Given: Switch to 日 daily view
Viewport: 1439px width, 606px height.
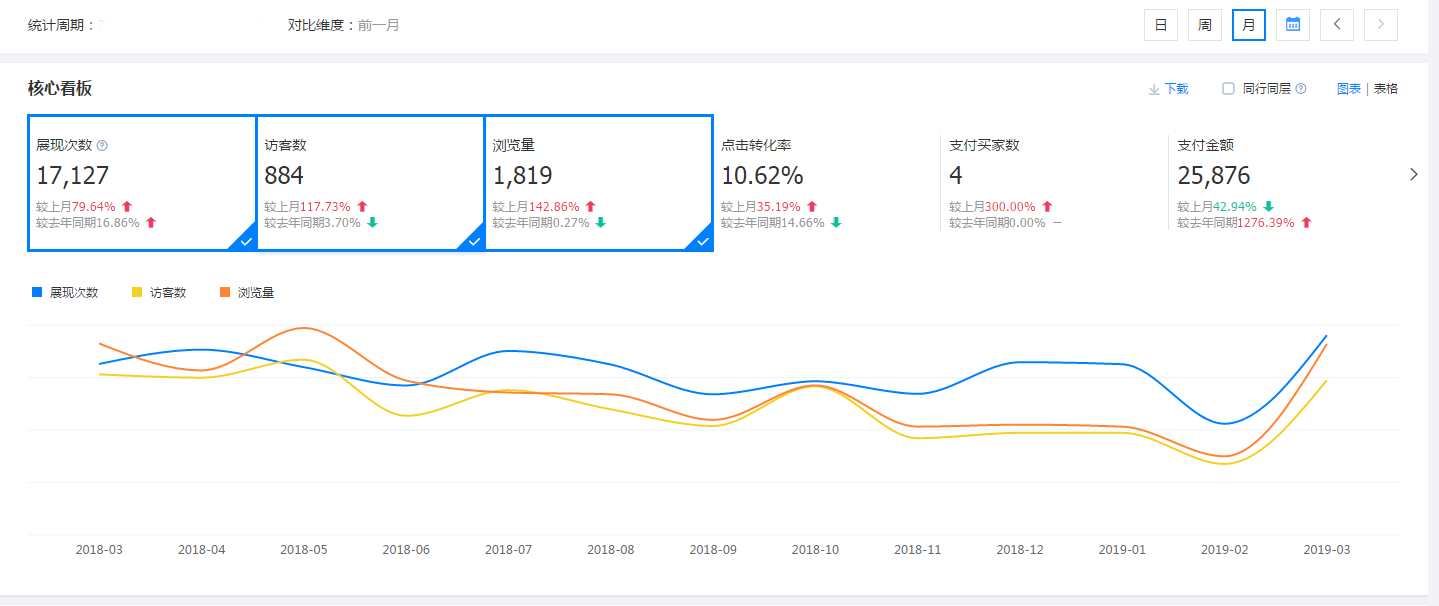Looking at the screenshot, I should [1160, 24].
